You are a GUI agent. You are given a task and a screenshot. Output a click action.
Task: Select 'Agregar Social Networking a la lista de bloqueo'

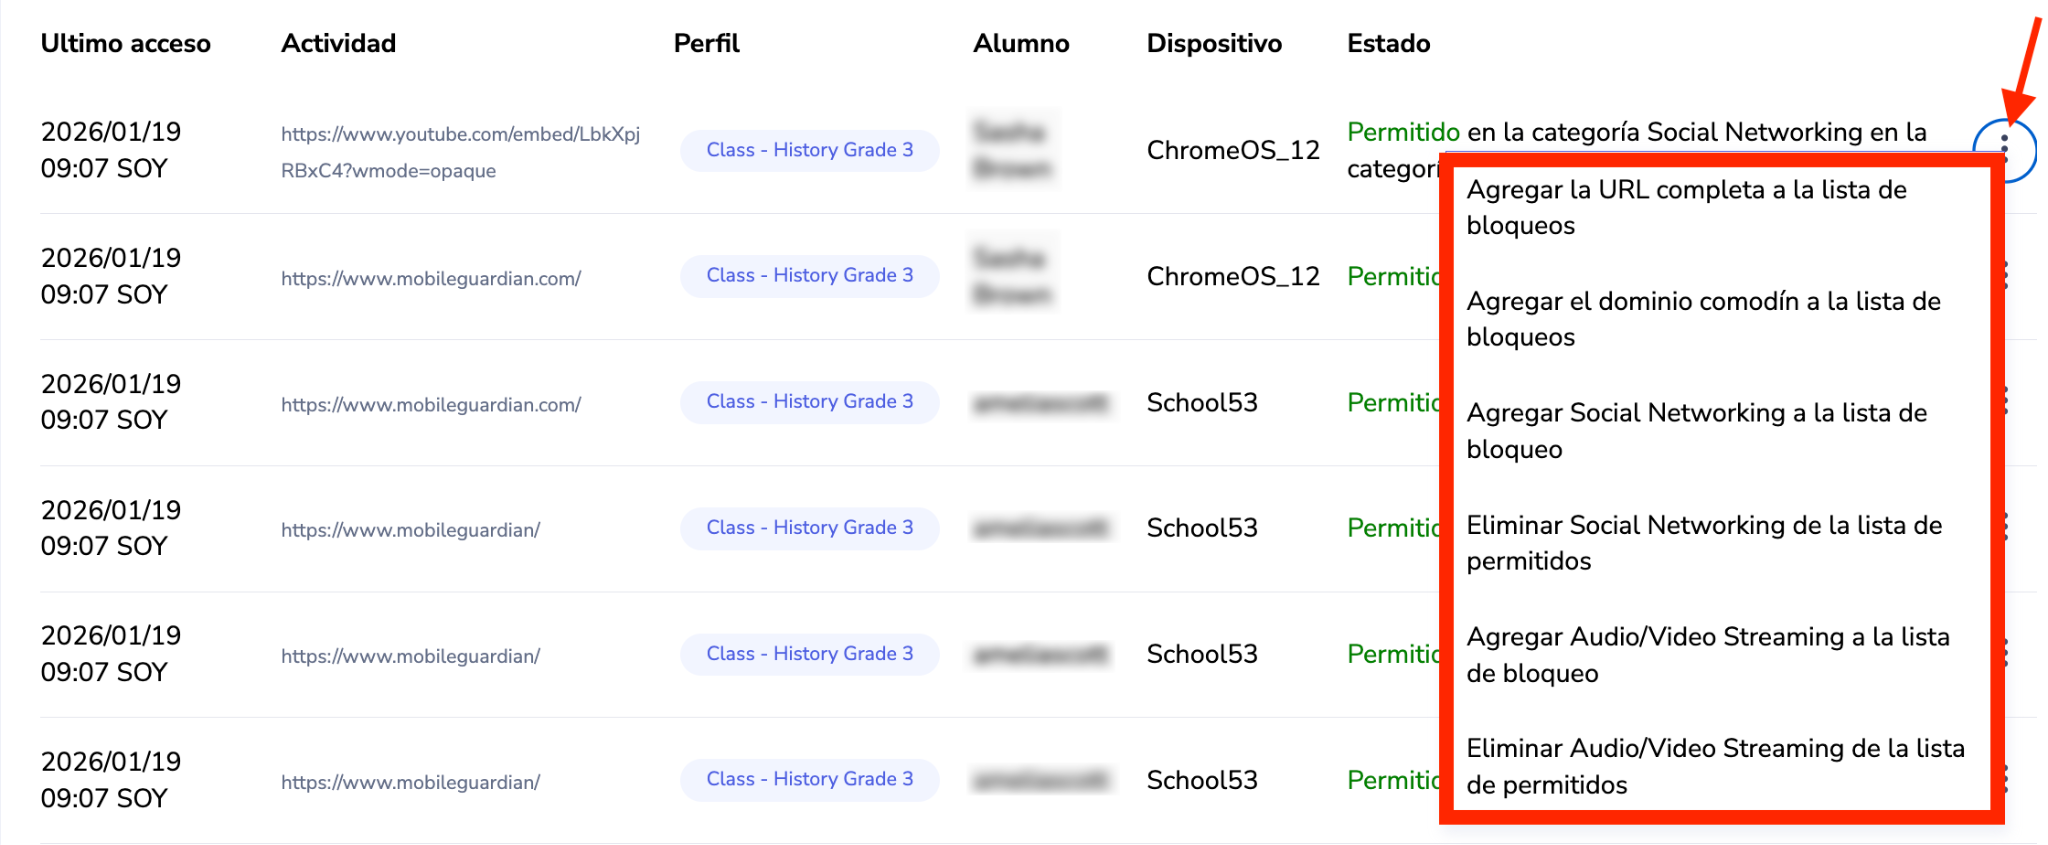1696,431
